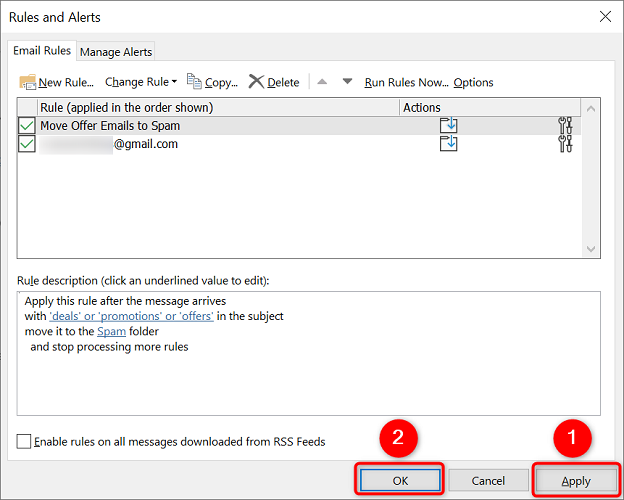The width and height of the screenshot is (624, 500).
Task: Click the Apply button
Action: 576,481
